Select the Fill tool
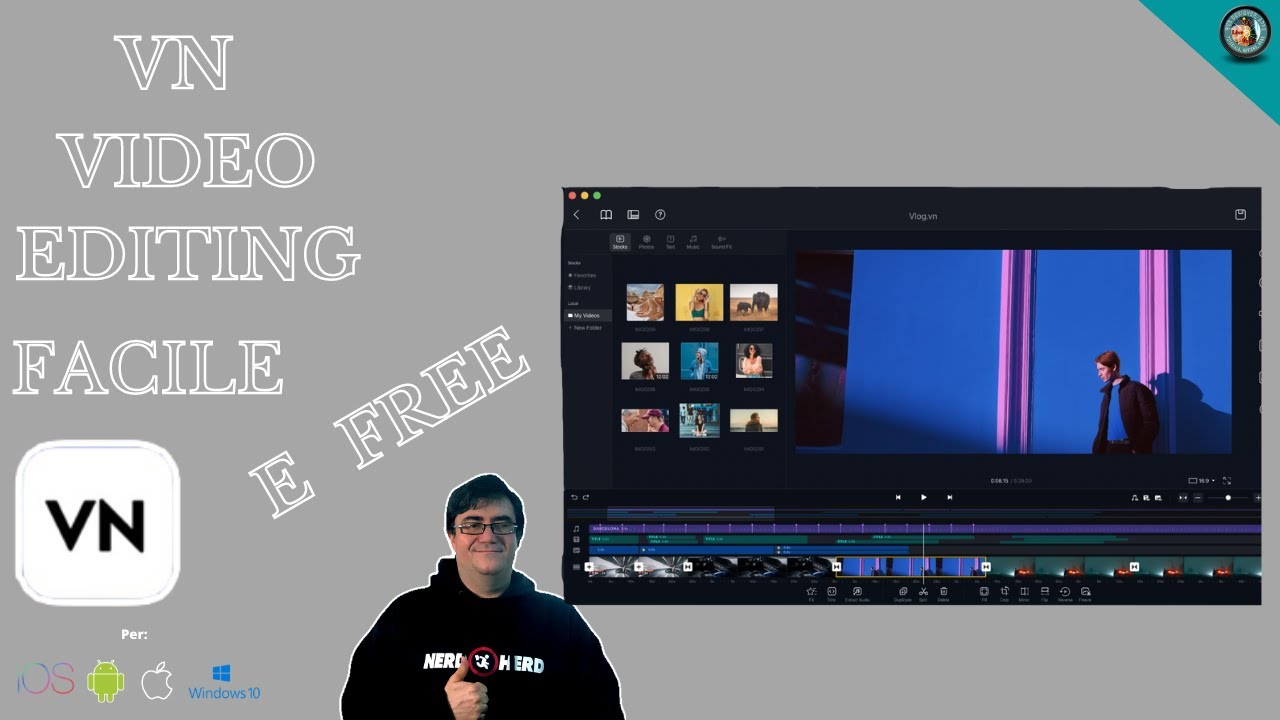1280x720 pixels. (x=984, y=594)
